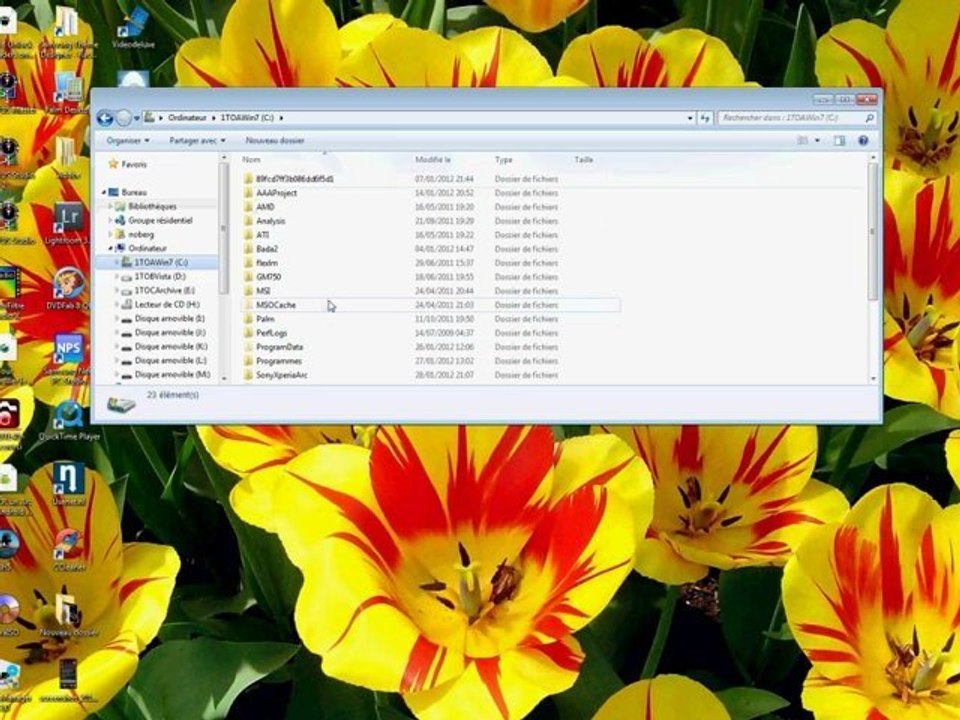960x720 pixels.
Task: Select the PerfLogs folder icon
Action: (x=248, y=333)
